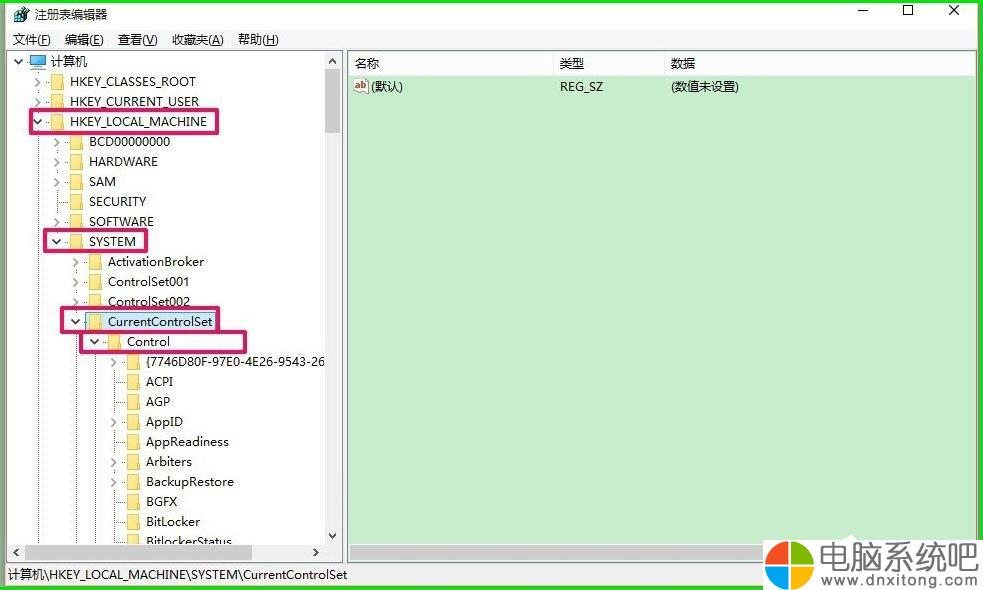Collapse the HKEY_LOCAL_MACHINE key

(x=38, y=122)
